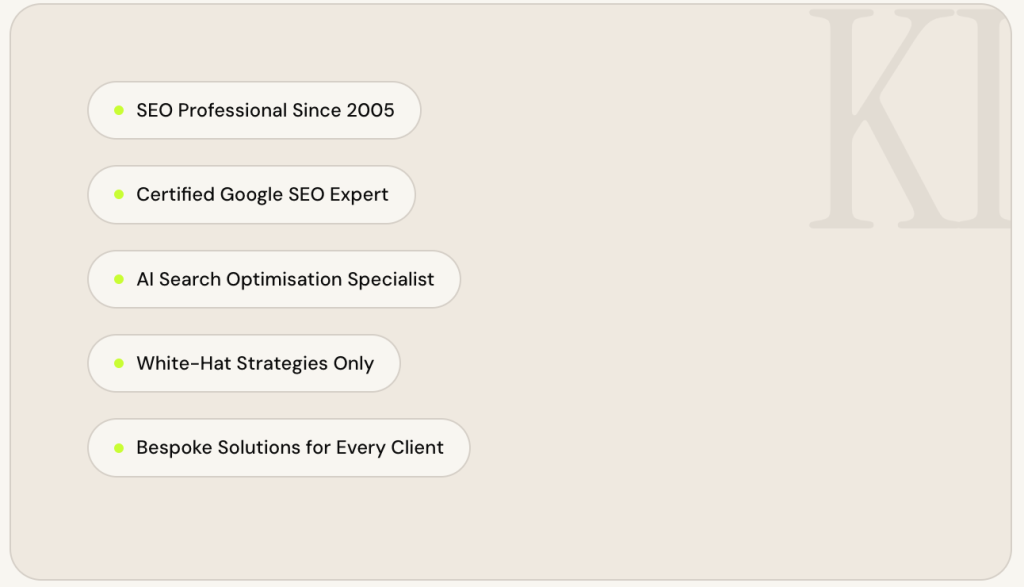
Task: Click the green dot beside Certified Google
Action: pos(119,194)
